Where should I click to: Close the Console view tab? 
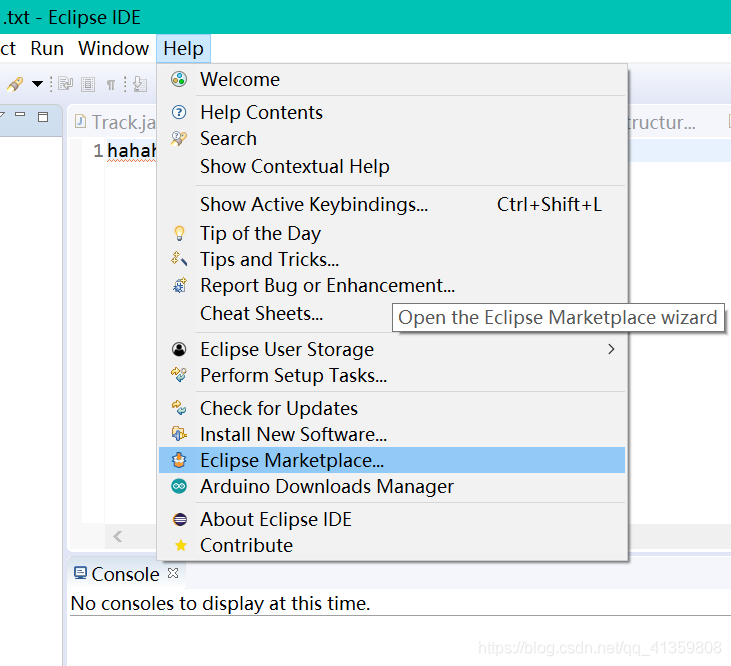click(173, 573)
